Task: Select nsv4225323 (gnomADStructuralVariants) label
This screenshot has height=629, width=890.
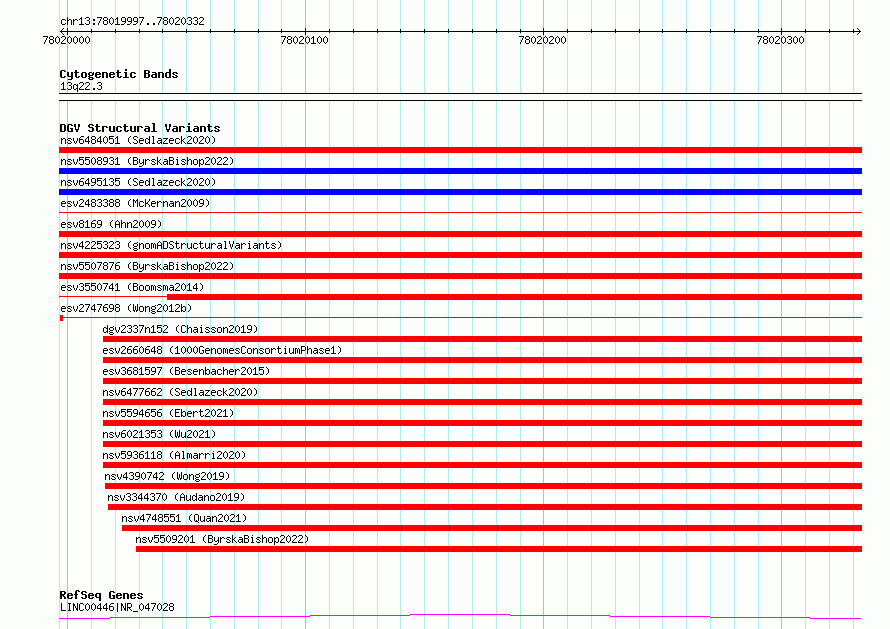Action: point(171,245)
